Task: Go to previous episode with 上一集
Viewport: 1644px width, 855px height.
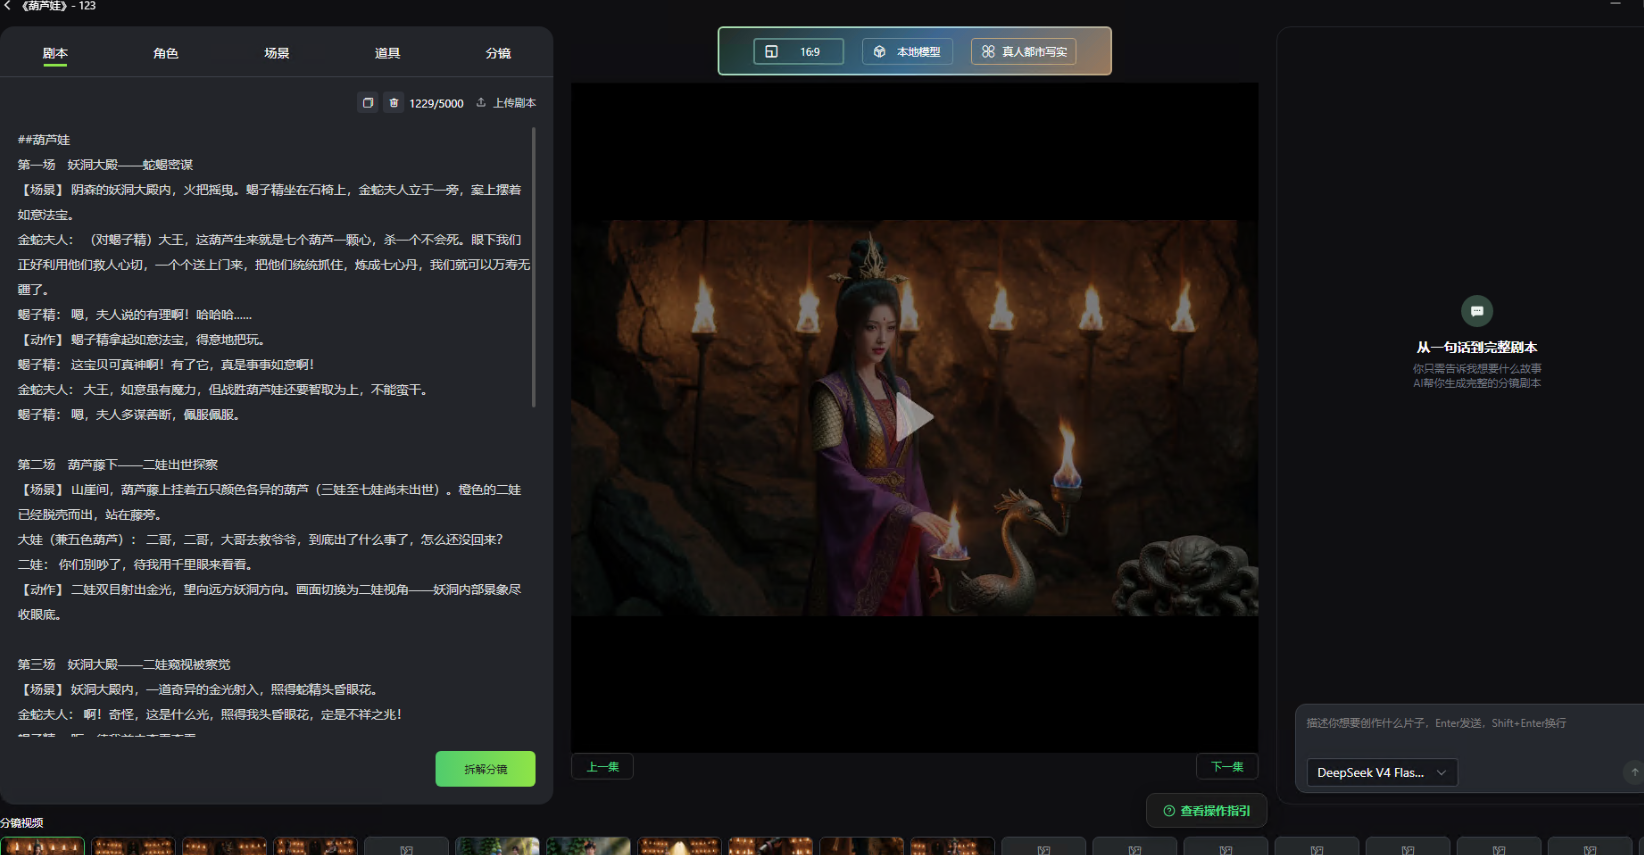Action: click(602, 767)
